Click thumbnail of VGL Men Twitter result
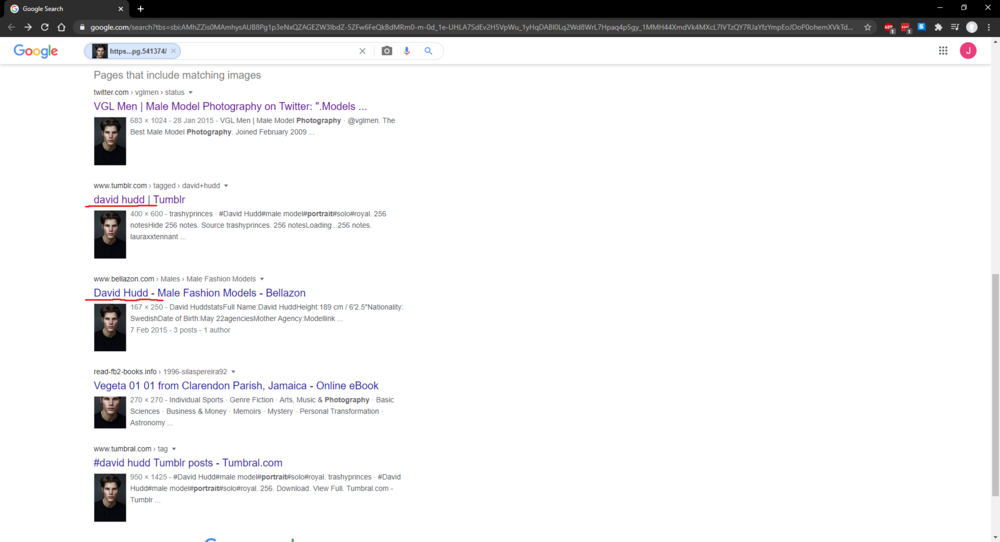The image size is (1000, 542). pyautogui.click(x=110, y=141)
